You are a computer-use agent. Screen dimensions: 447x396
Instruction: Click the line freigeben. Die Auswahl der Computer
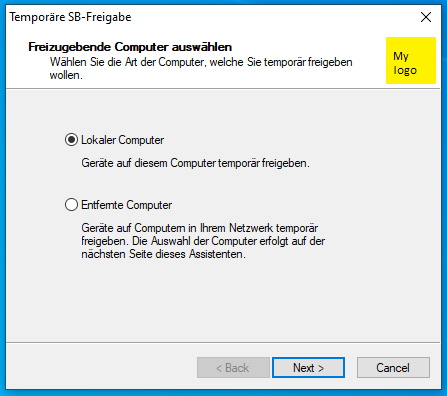[x=203, y=241]
